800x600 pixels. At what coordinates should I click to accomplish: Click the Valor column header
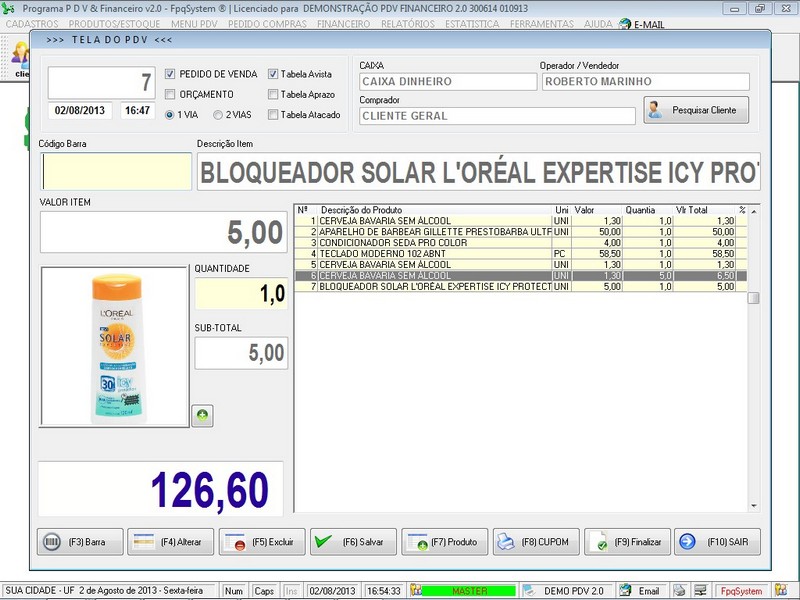click(x=597, y=210)
